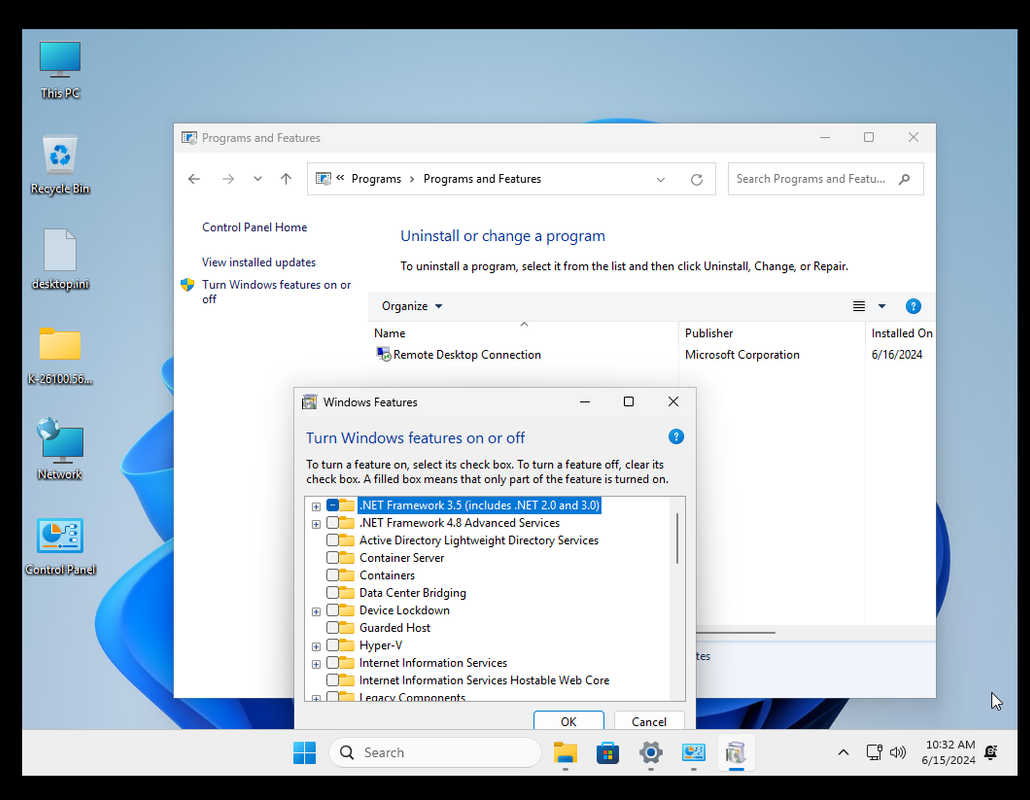This screenshot has height=800, width=1030.
Task: Open Settings from the taskbar
Action: 650,753
